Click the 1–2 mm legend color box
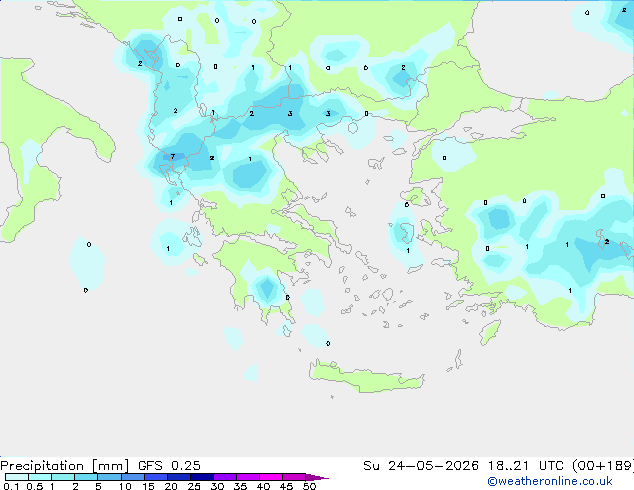The height and width of the screenshot is (490, 634). pos(63,477)
